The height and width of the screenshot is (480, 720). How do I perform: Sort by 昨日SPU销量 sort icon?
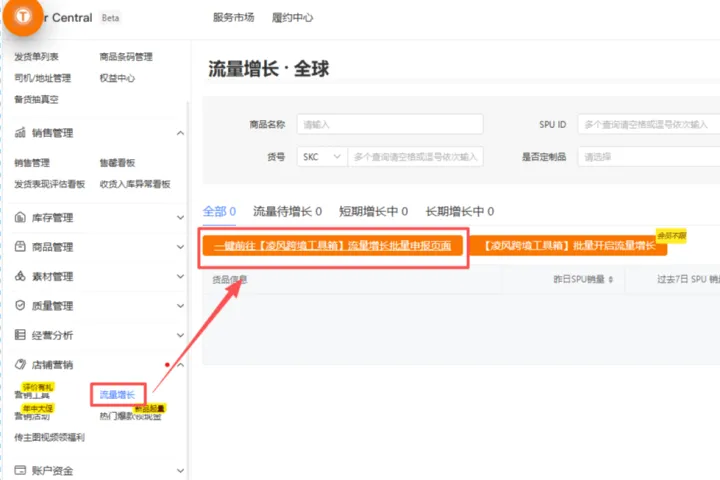pyautogui.click(x=611, y=279)
